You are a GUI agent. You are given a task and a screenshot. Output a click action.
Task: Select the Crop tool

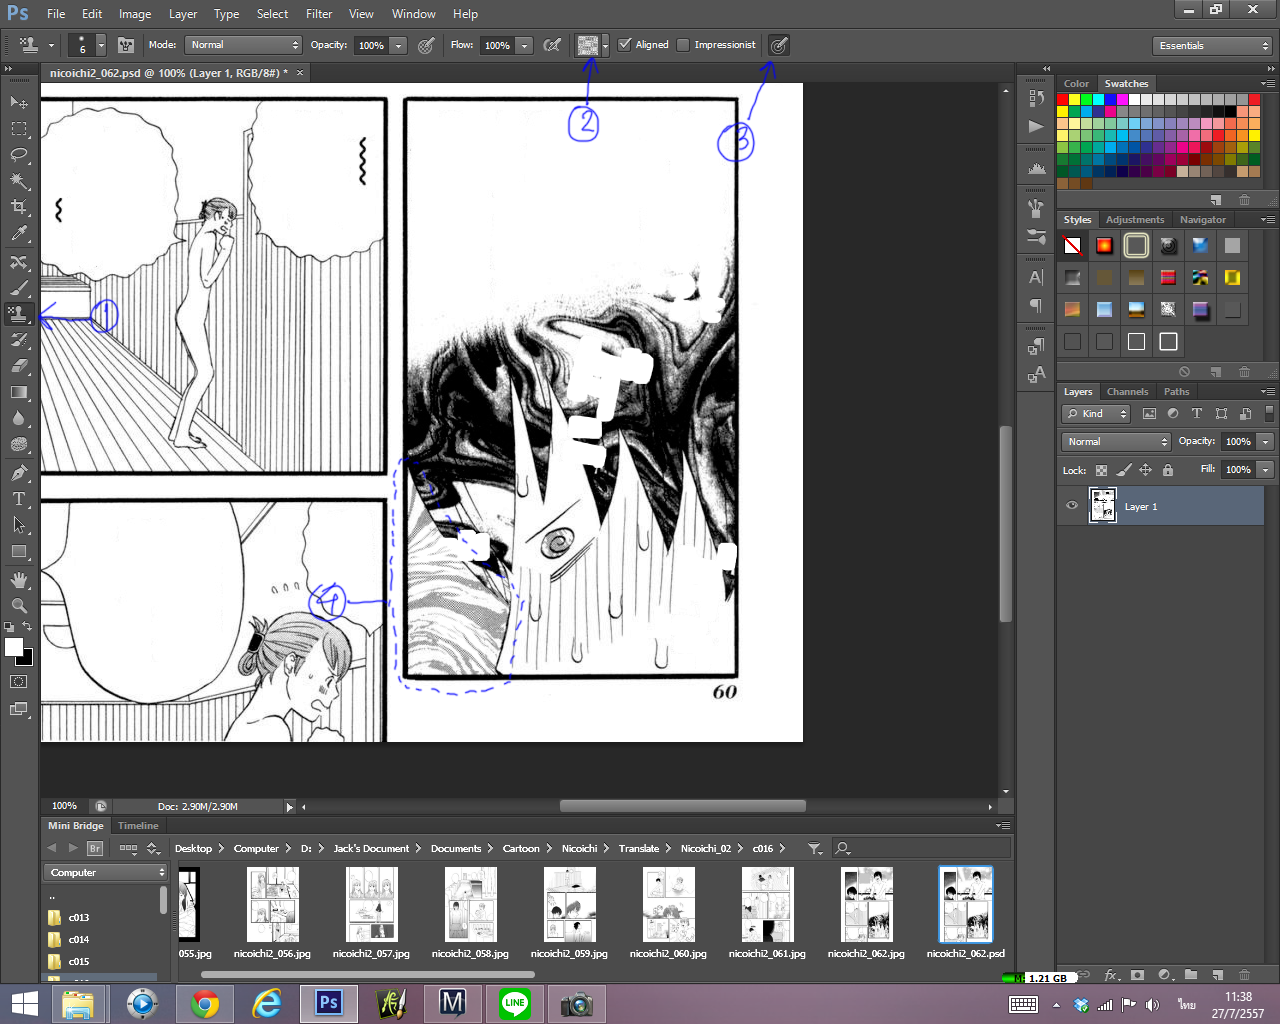click(x=19, y=207)
